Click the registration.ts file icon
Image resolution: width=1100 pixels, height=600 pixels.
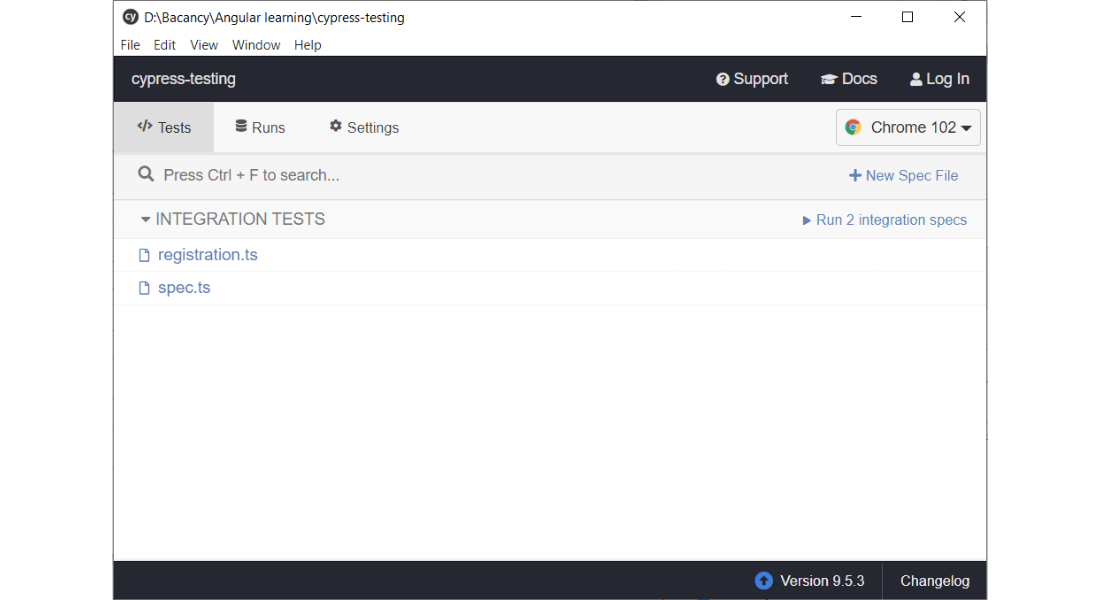(x=144, y=255)
